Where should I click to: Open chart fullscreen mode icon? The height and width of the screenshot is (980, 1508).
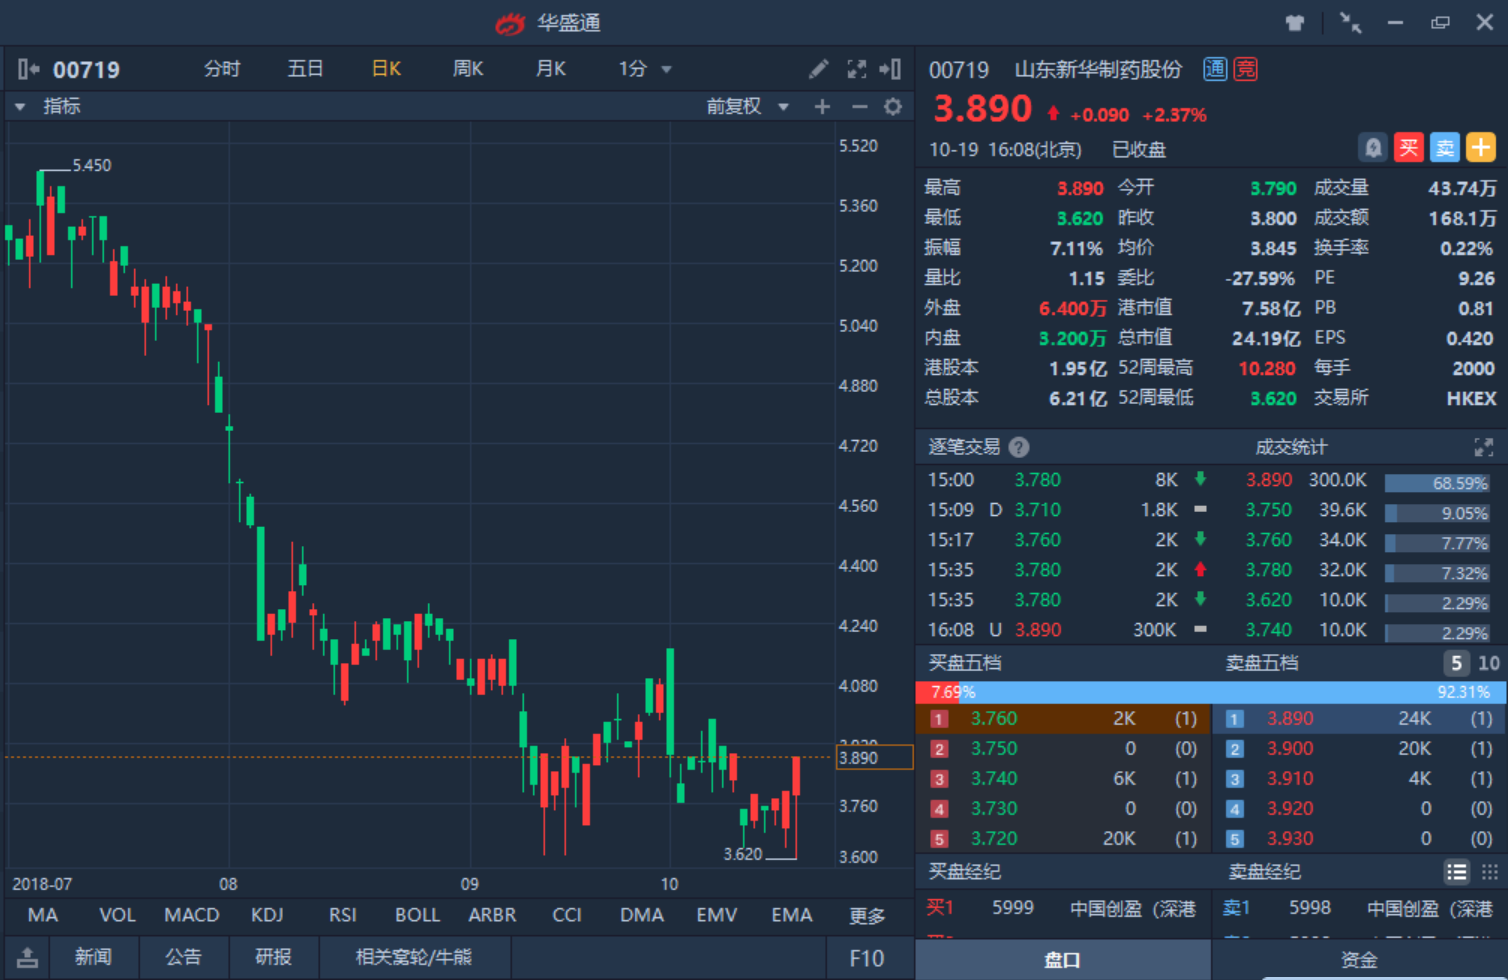856,69
